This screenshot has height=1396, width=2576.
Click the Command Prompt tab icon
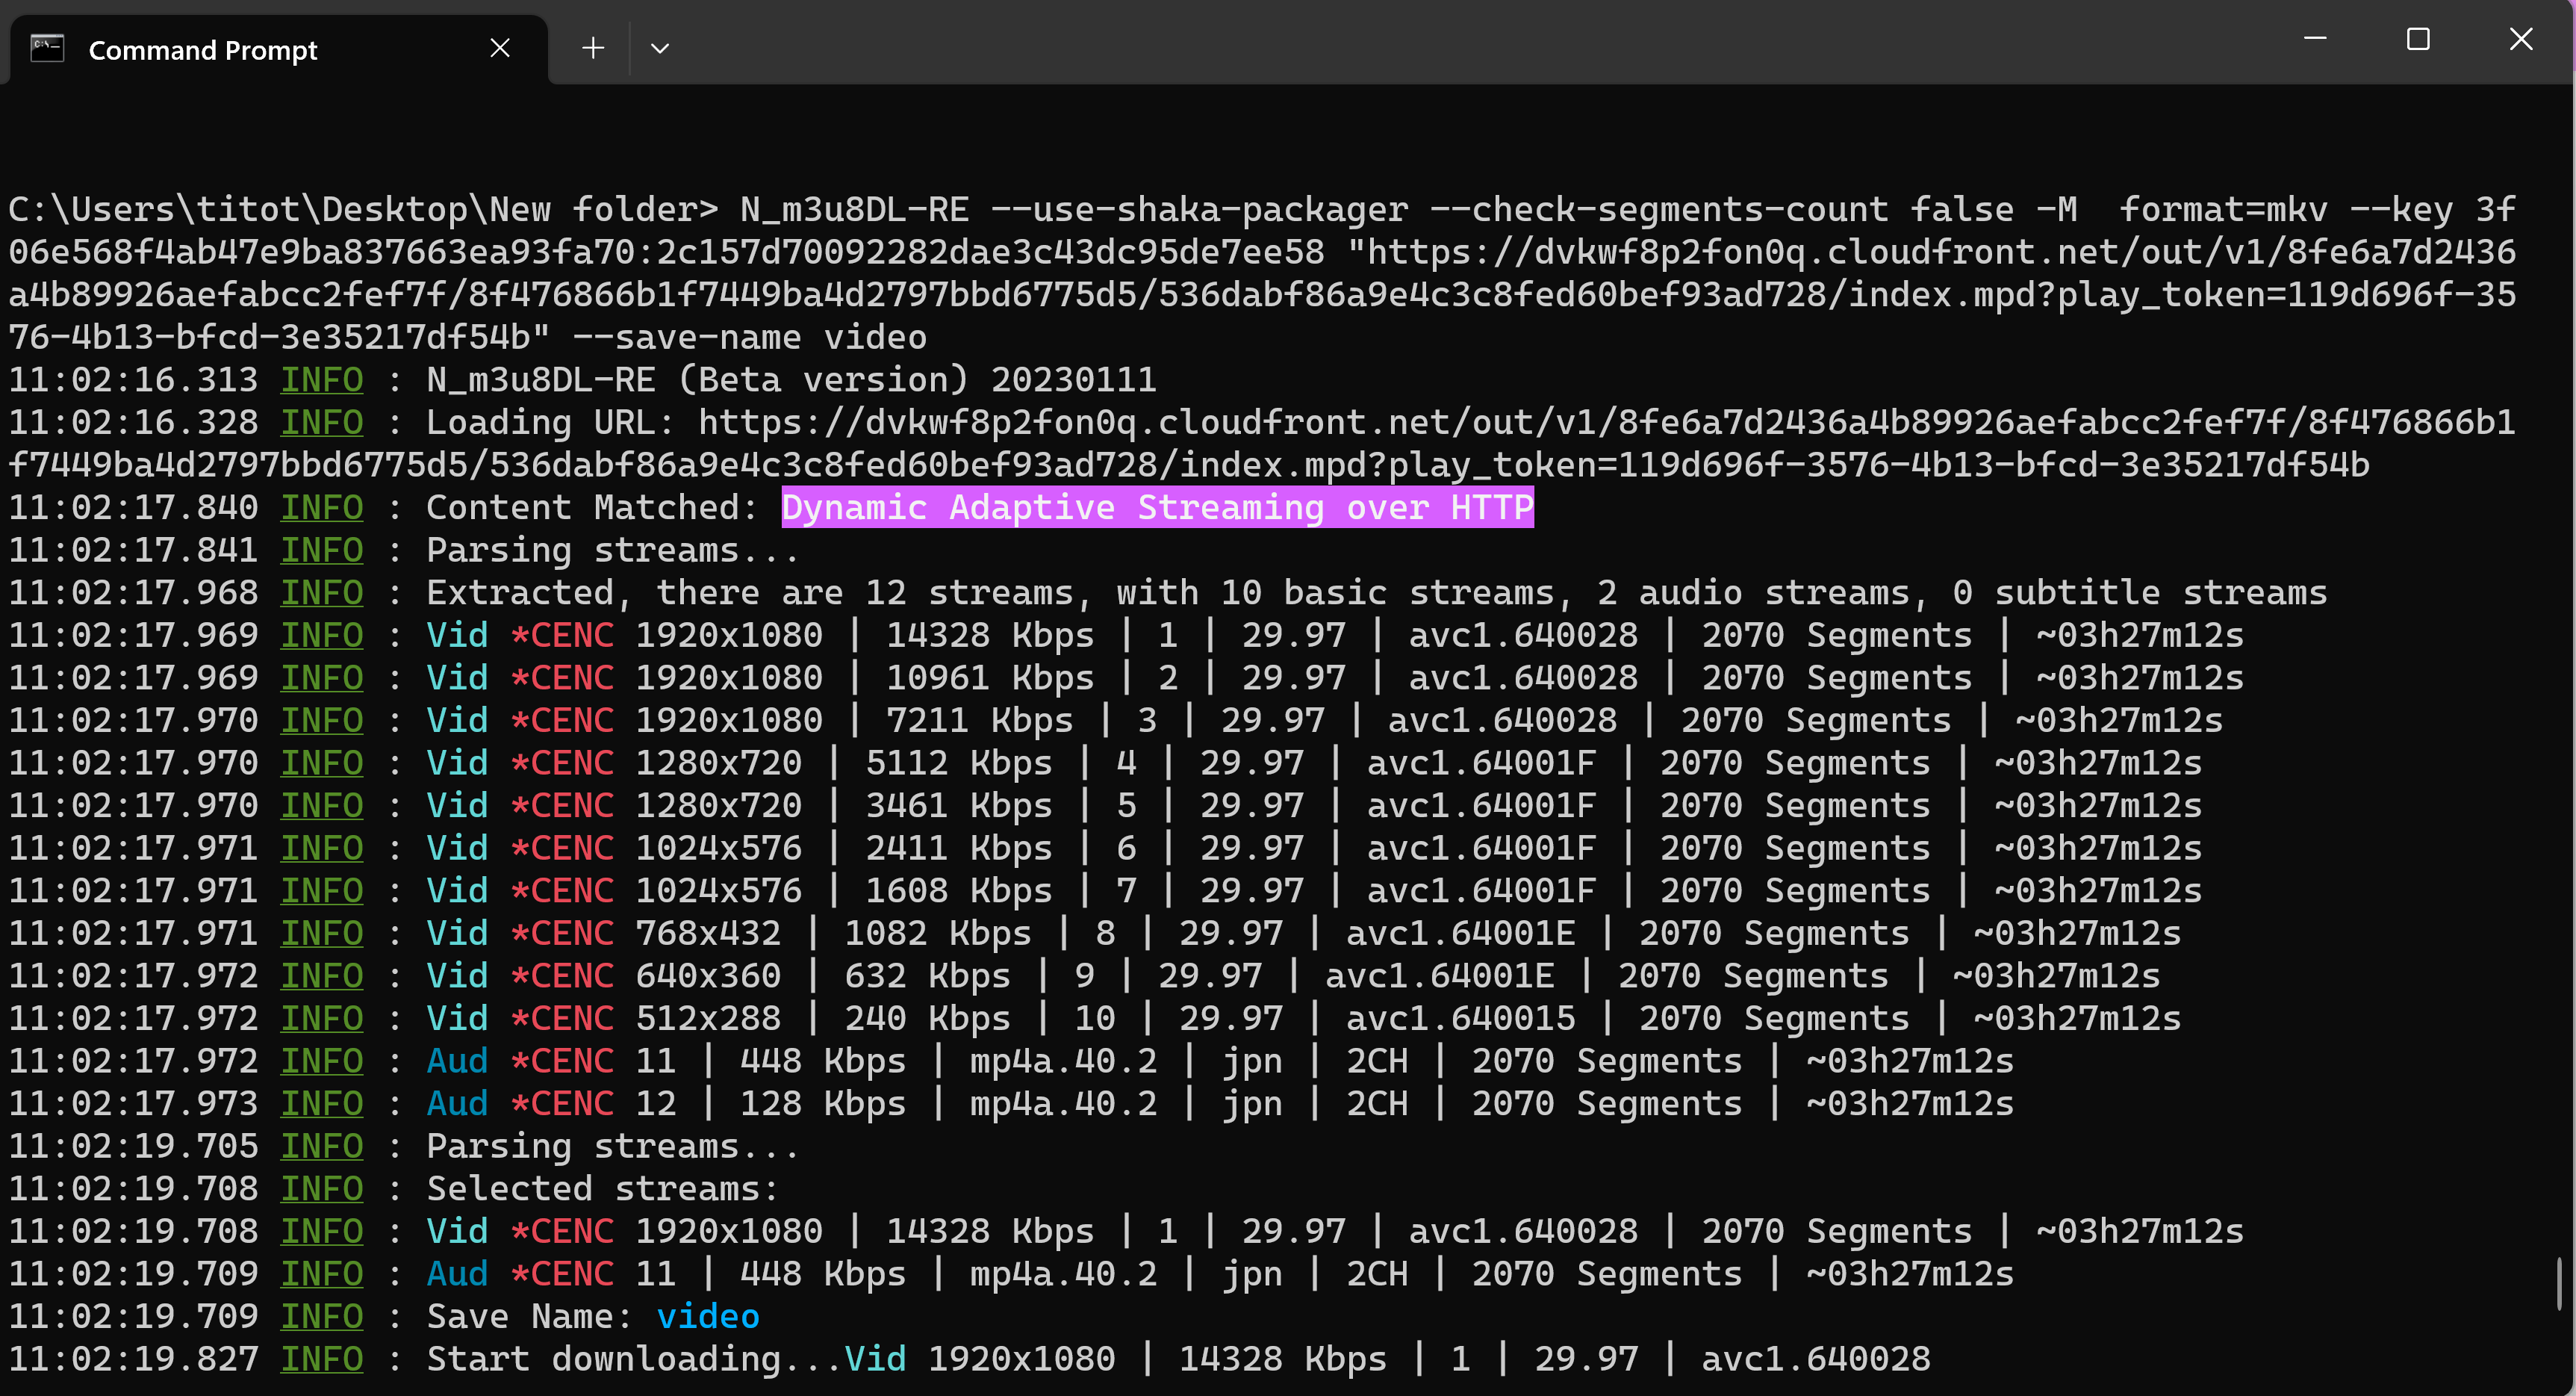point(47,48)
